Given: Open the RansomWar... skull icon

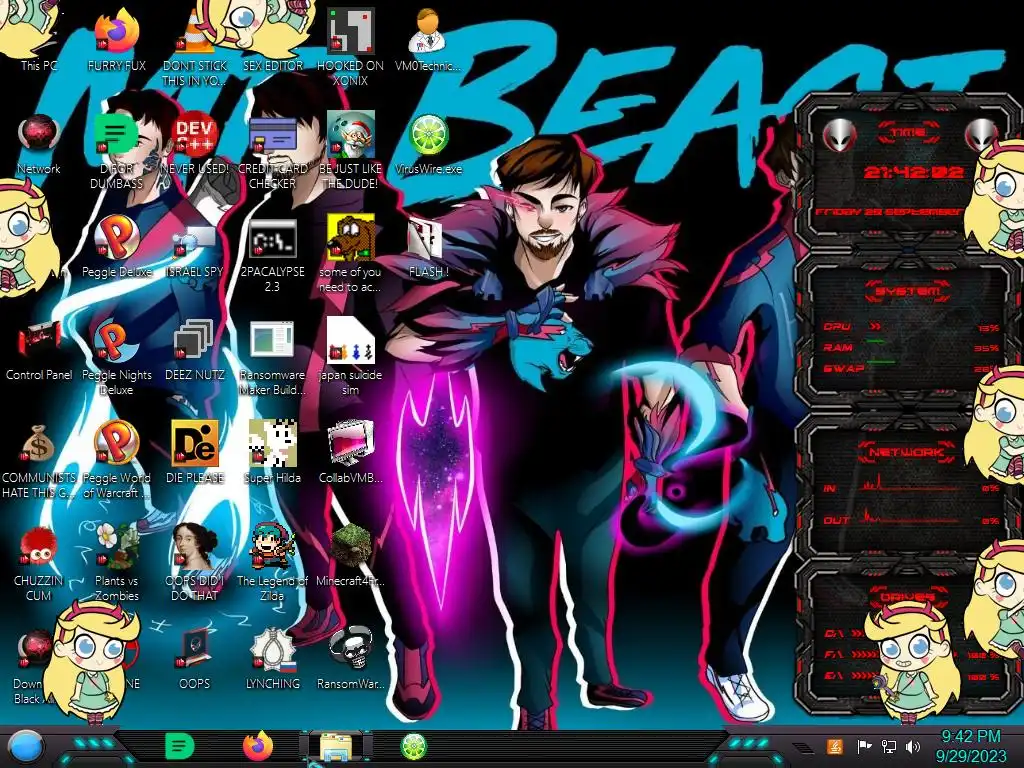Looking at the screenshot, I should pyautogui.click(x=351, y=658).
